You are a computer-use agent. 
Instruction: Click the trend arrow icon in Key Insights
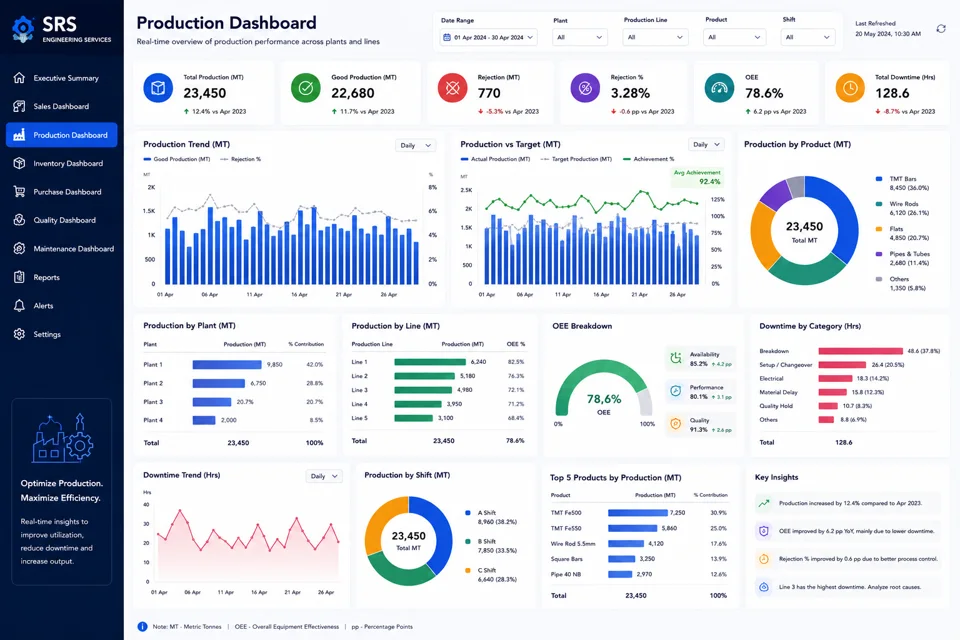click(763, 503)
